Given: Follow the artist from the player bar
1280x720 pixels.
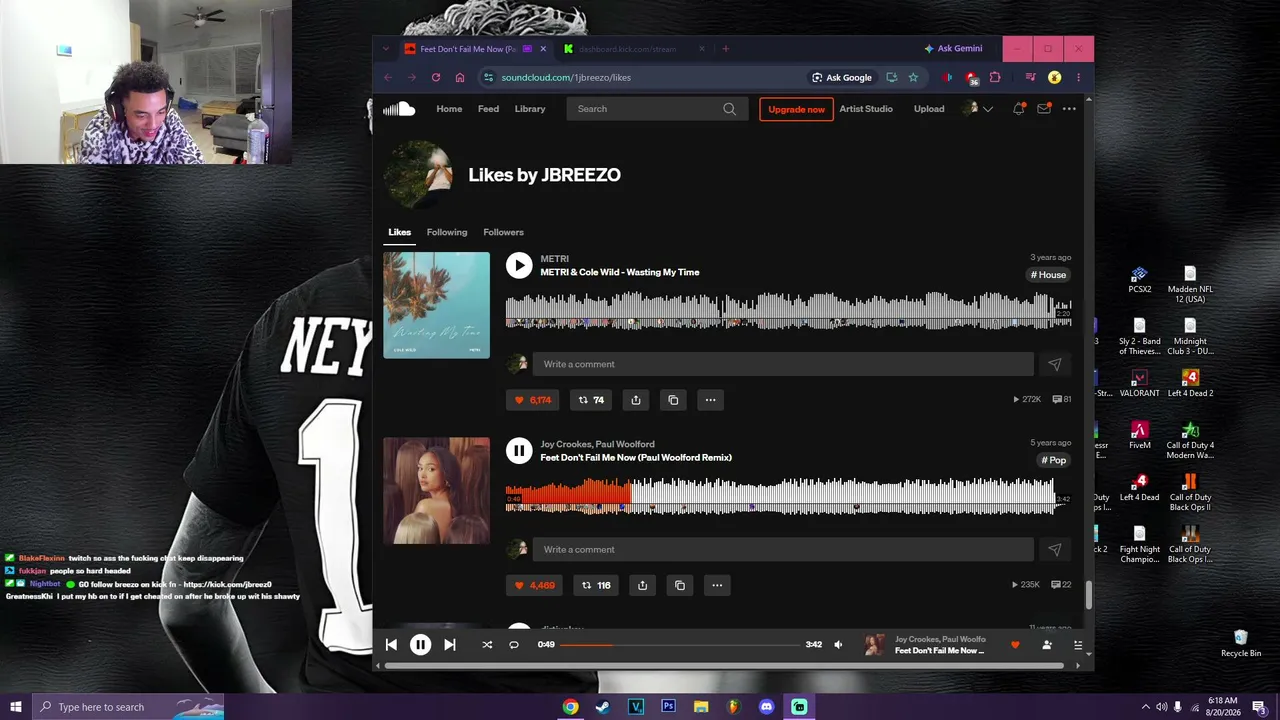Looking at the screenshot, I should click(x=1047, y=645).
